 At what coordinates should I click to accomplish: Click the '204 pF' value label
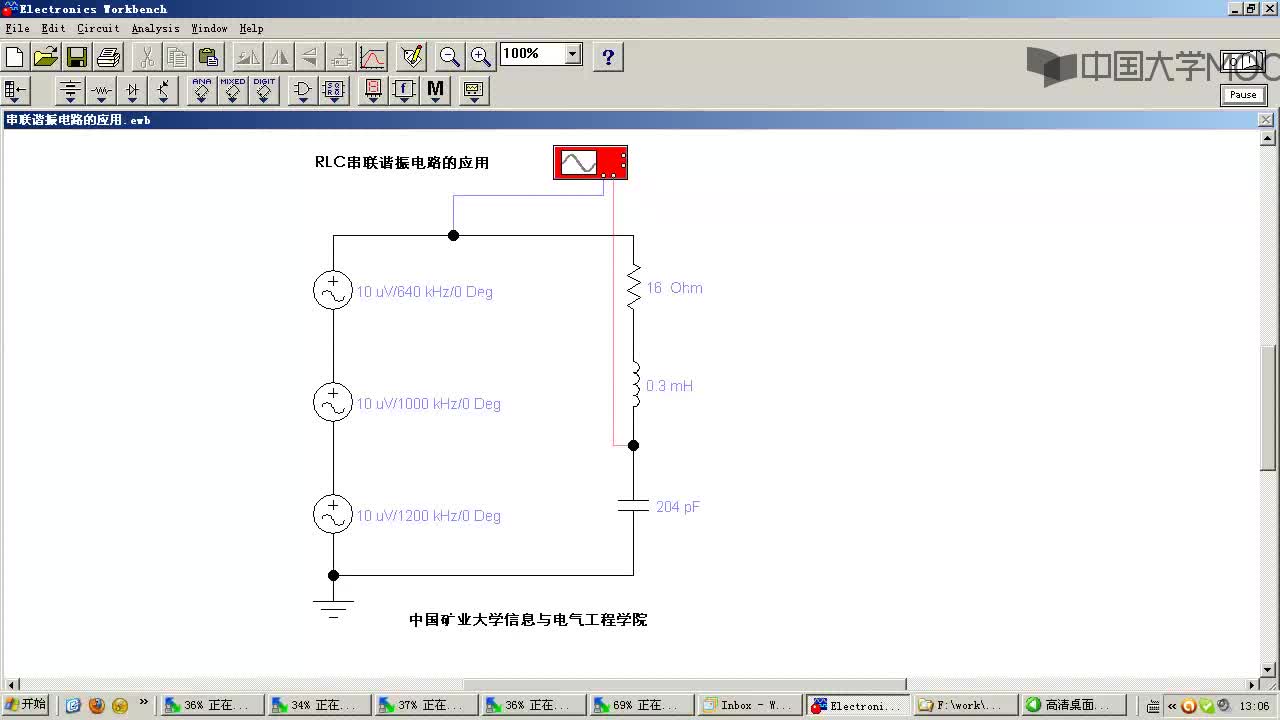pyautogui.click(x=678, y=507)
